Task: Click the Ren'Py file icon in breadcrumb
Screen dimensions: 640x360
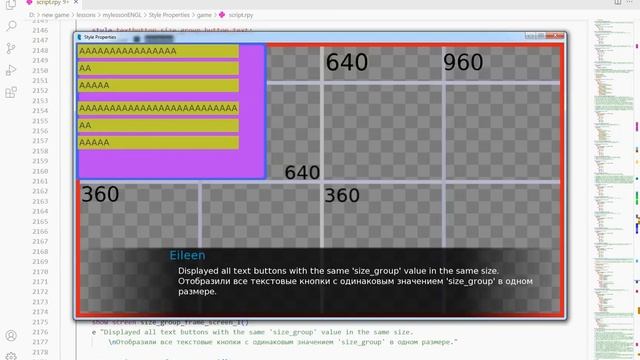Action: pos(222,15)
